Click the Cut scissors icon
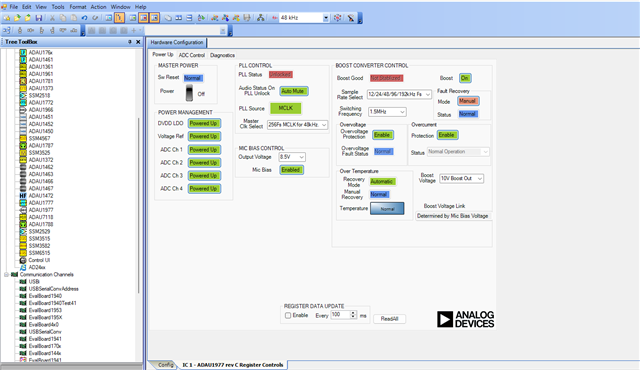The width and height of the screenshot is (640, 370). click(52, 18)
